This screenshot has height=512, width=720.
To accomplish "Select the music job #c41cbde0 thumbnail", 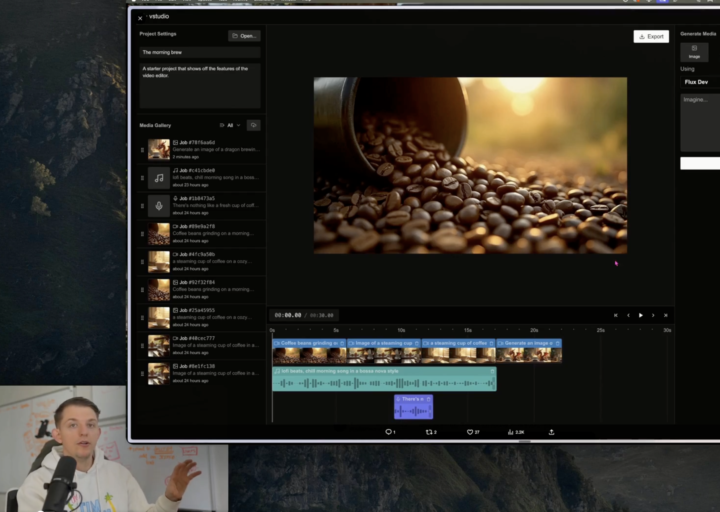I will pos(159,179).
